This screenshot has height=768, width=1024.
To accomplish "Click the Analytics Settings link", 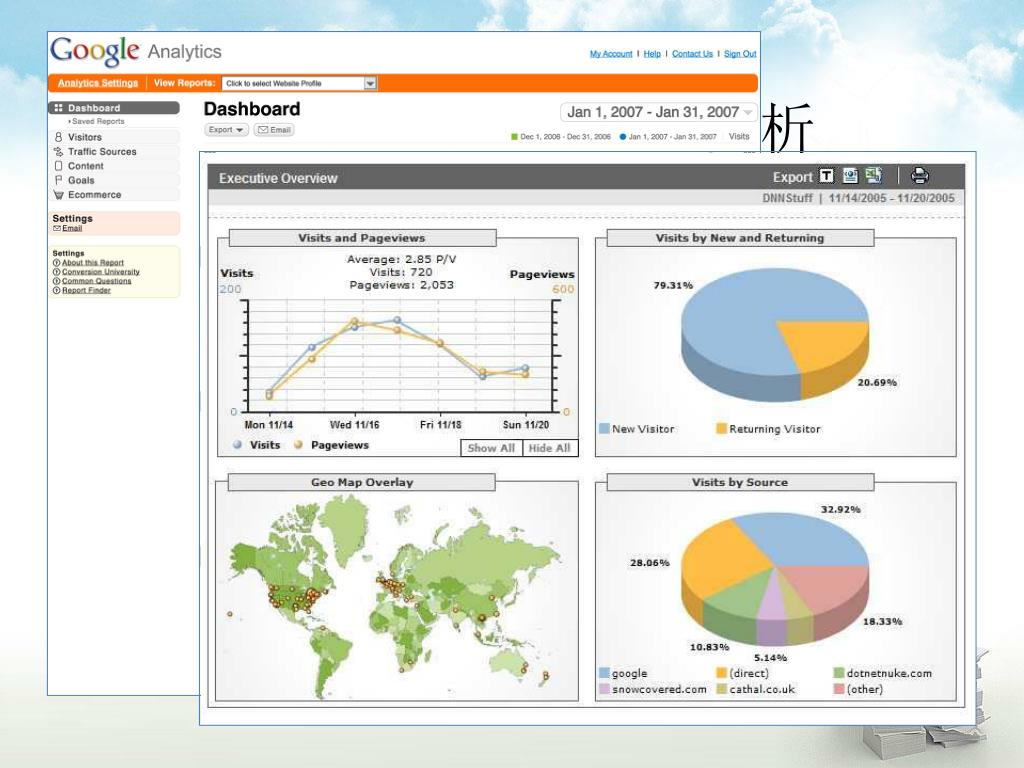I will (98, 83).
